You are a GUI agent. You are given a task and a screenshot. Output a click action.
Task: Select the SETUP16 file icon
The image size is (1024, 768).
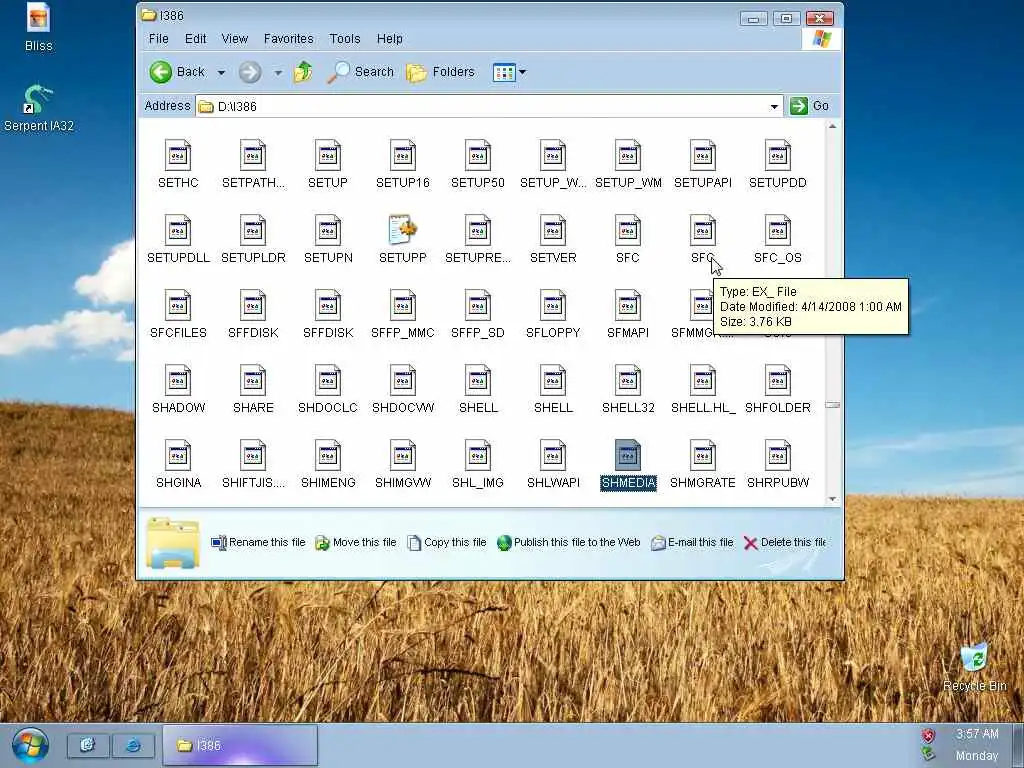tap(402, 155)
